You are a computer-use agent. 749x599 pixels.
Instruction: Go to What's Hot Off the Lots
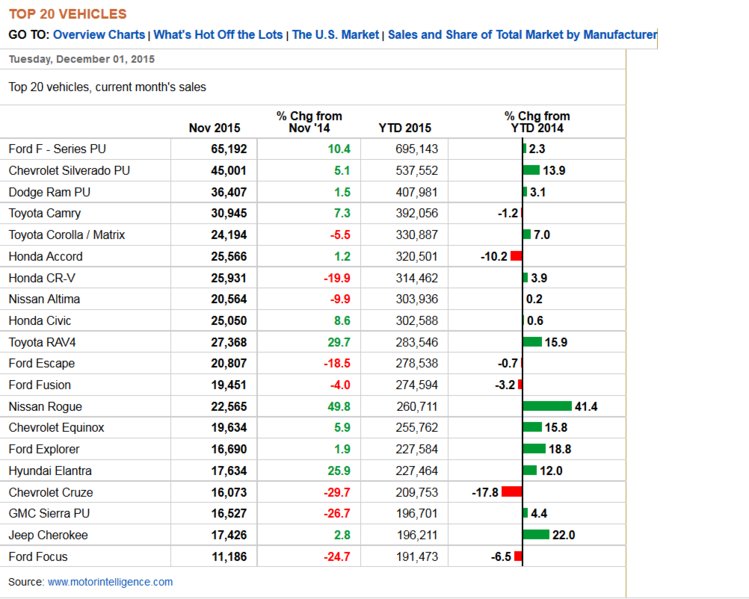point(218,35)
